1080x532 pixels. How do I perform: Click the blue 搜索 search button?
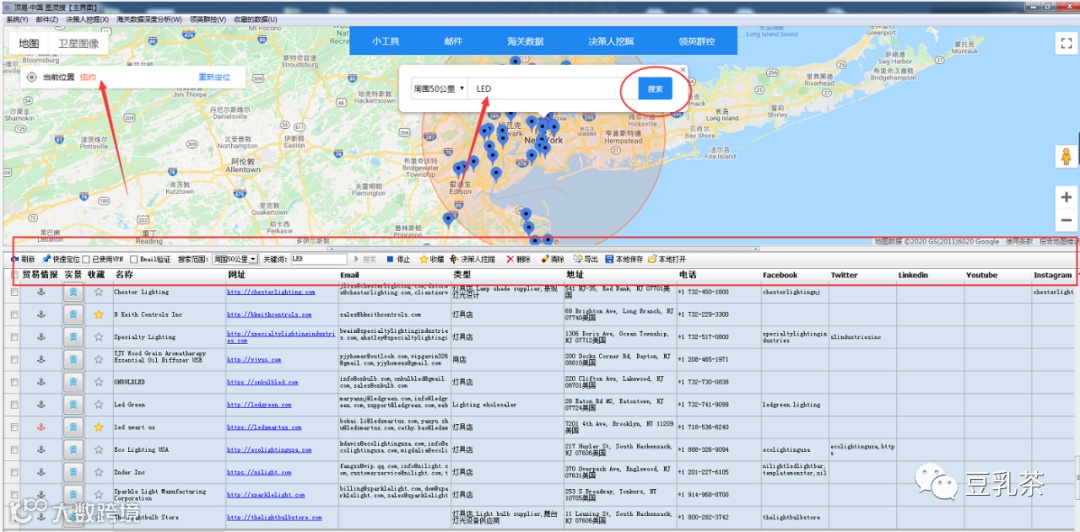point(655,89)
